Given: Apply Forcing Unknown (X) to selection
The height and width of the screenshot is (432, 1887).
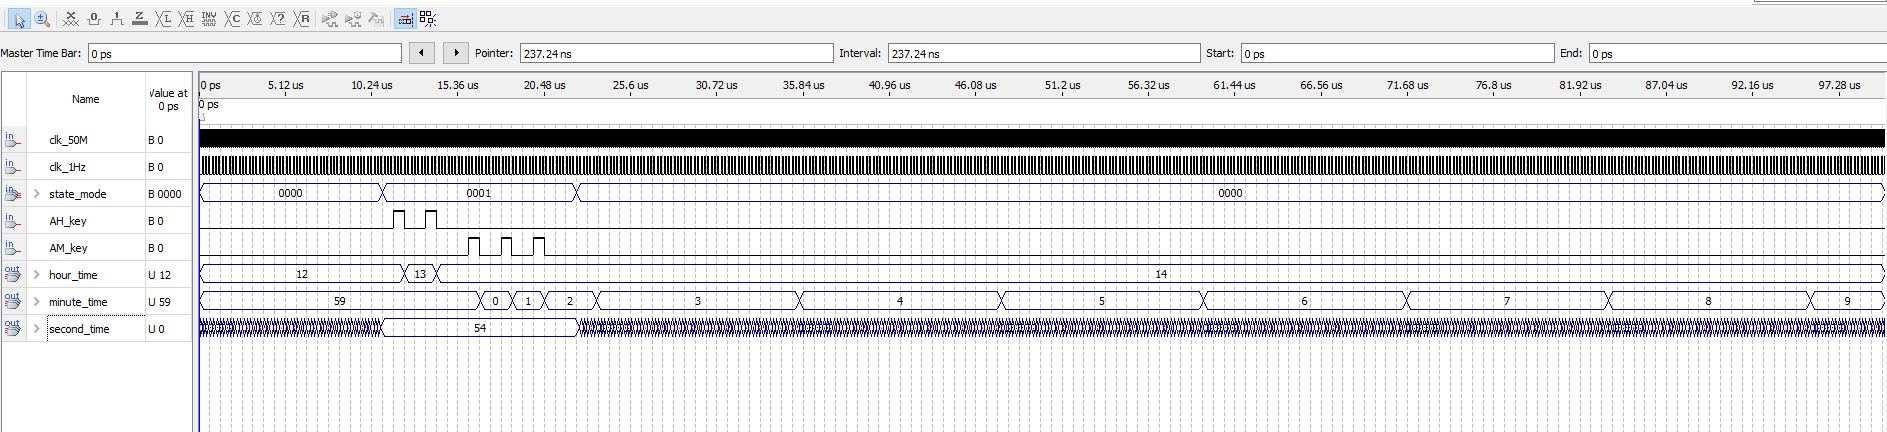Looking at the screenshot, I should pos(71,19).
